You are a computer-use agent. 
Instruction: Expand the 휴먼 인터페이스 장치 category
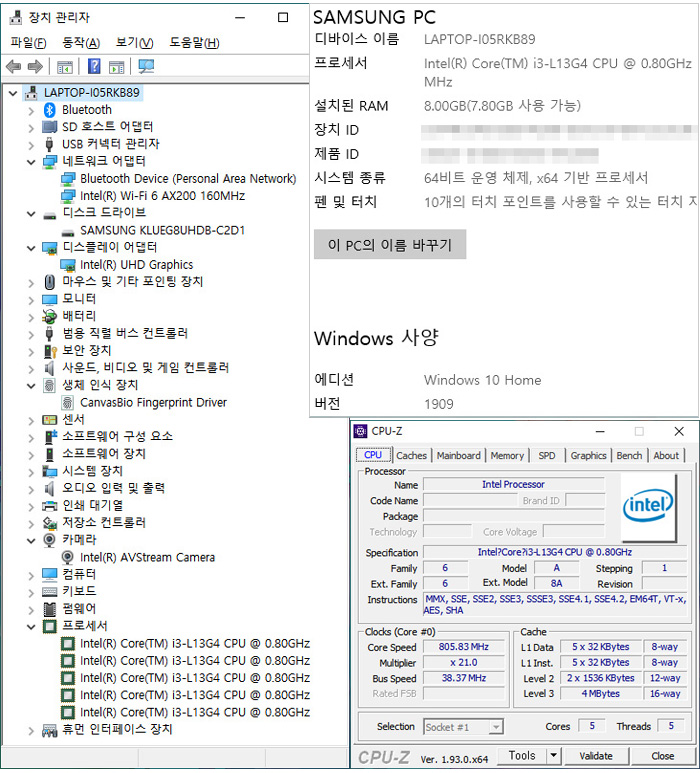tap(31, 731)
